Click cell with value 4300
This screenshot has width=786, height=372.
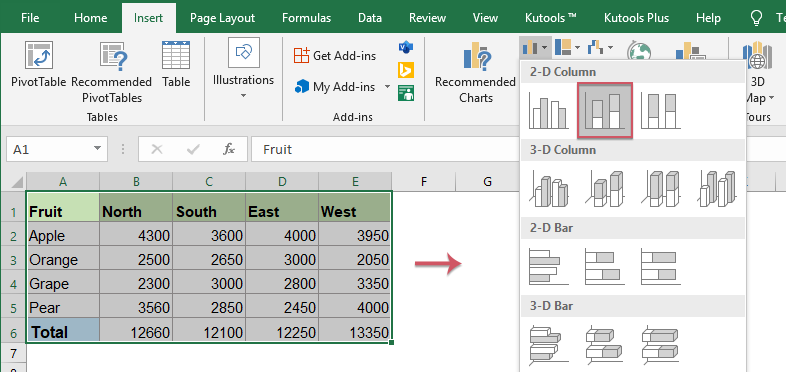click(136, 235)
